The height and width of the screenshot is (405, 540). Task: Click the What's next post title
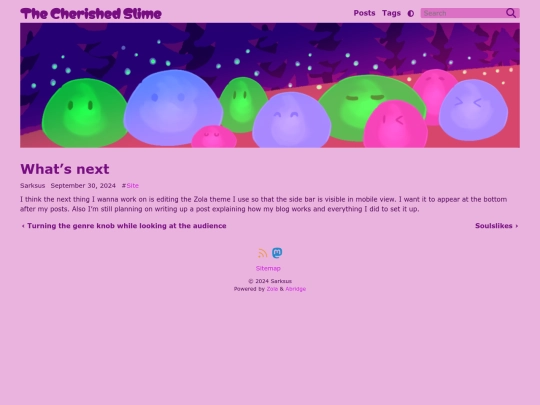tap(65, 169)
